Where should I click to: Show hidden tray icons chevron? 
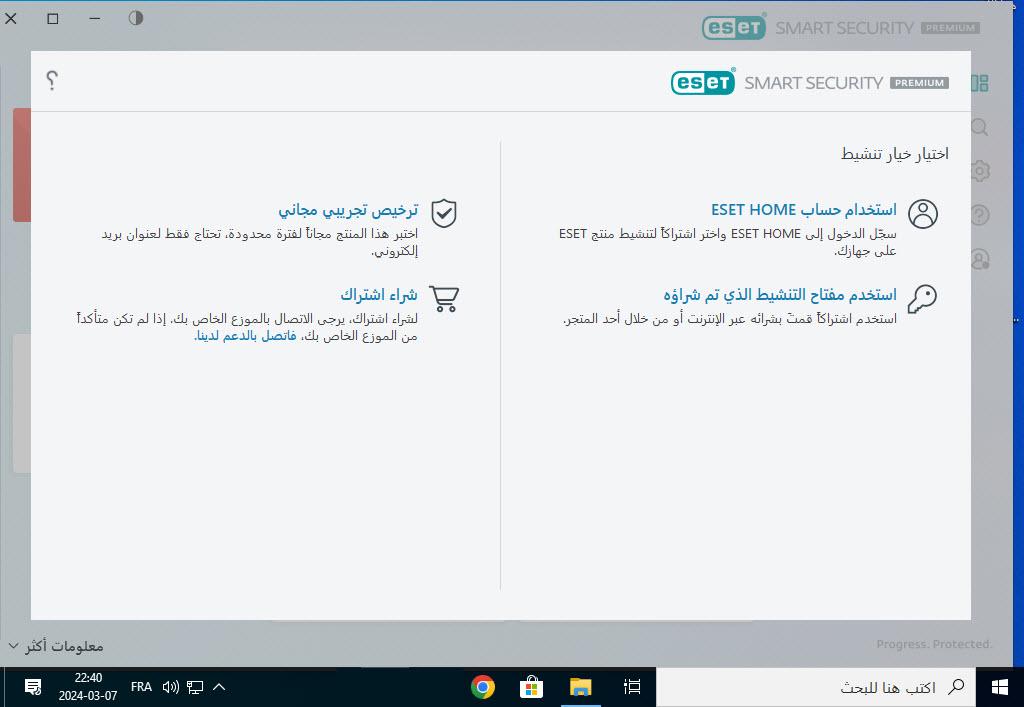(219, 687)
